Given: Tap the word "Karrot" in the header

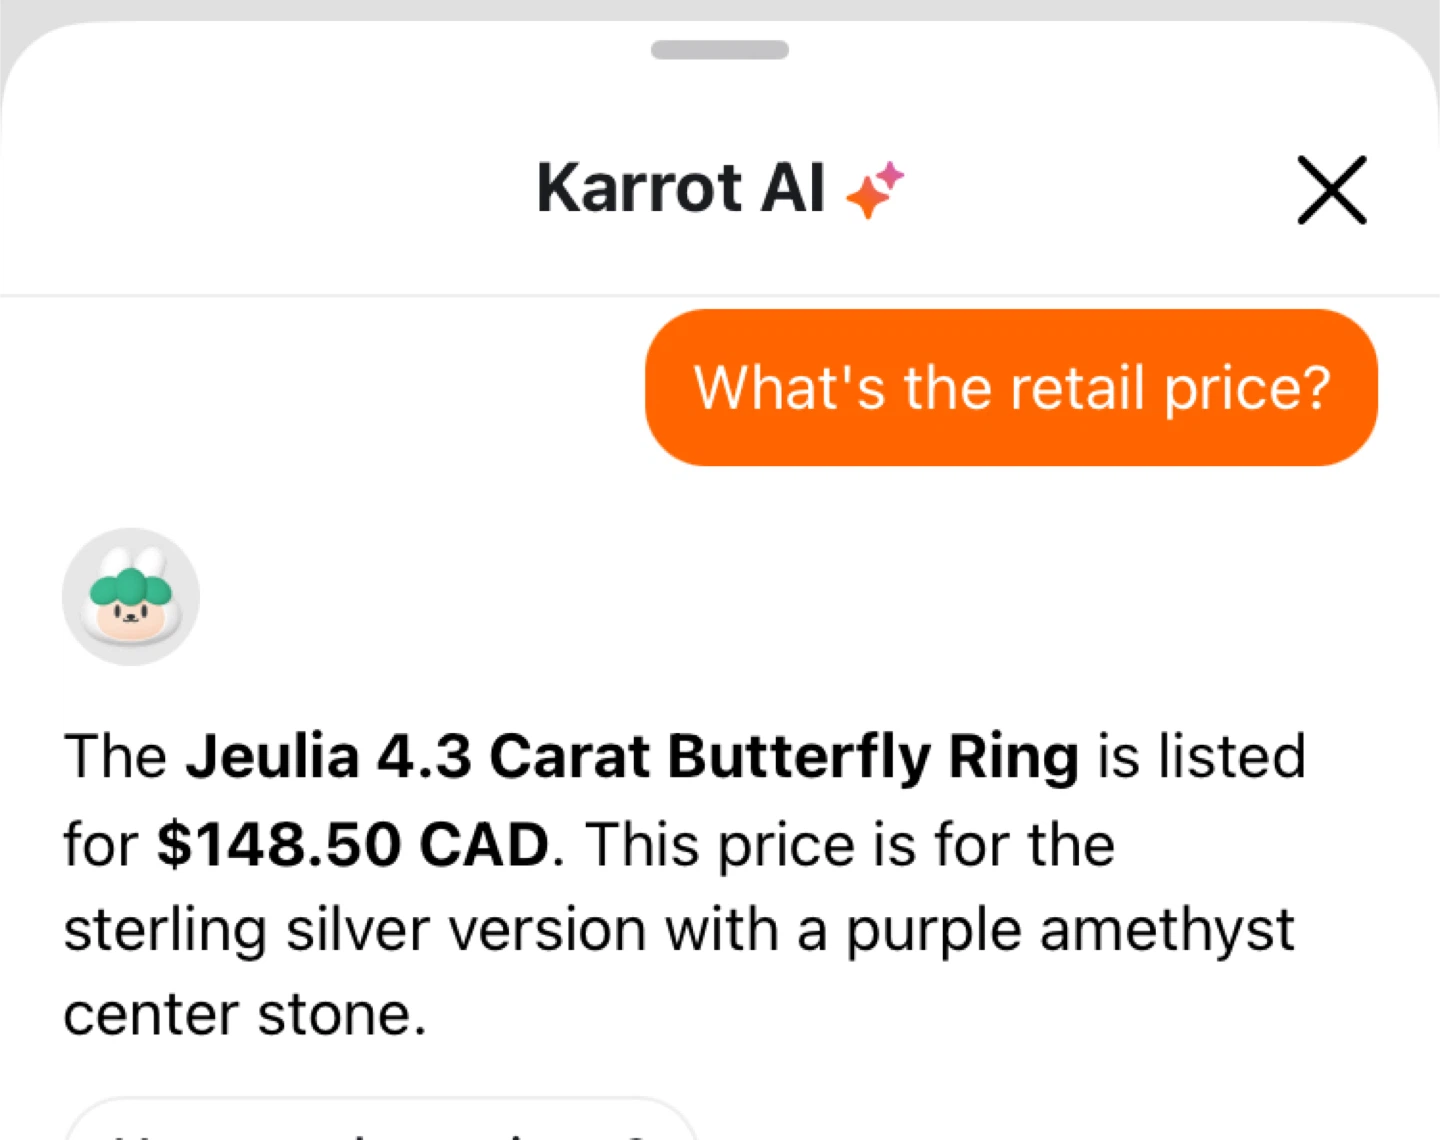Looking at the screenshot, I should pos(639,188).
